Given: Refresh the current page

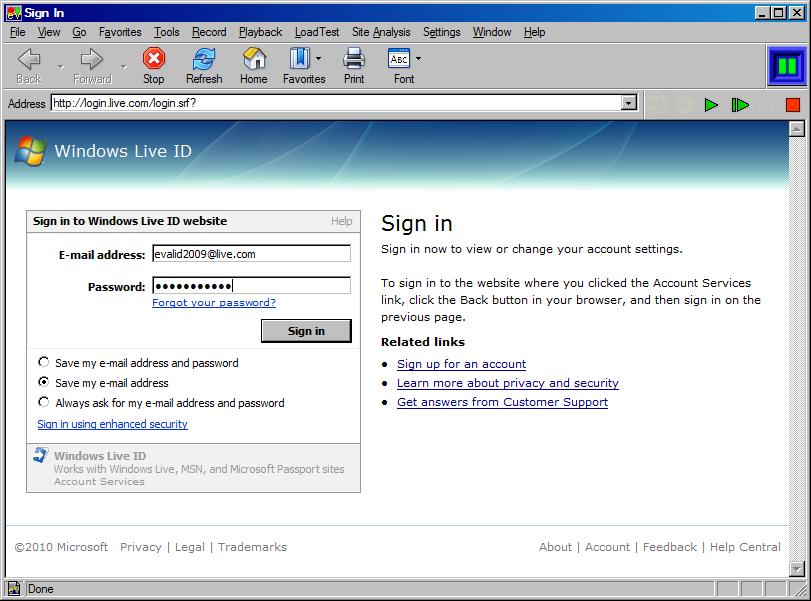Looking at the screenshot, I should pos(204,65).
